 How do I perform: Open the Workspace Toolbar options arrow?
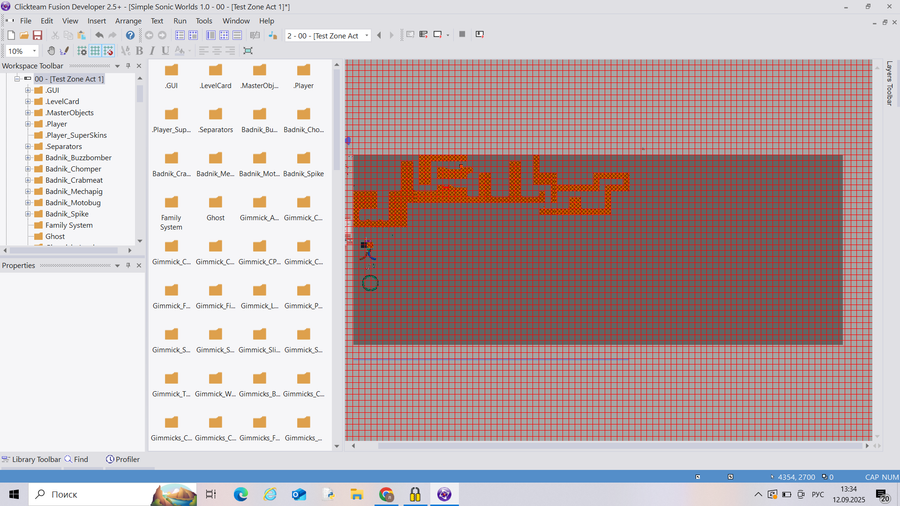117,66
